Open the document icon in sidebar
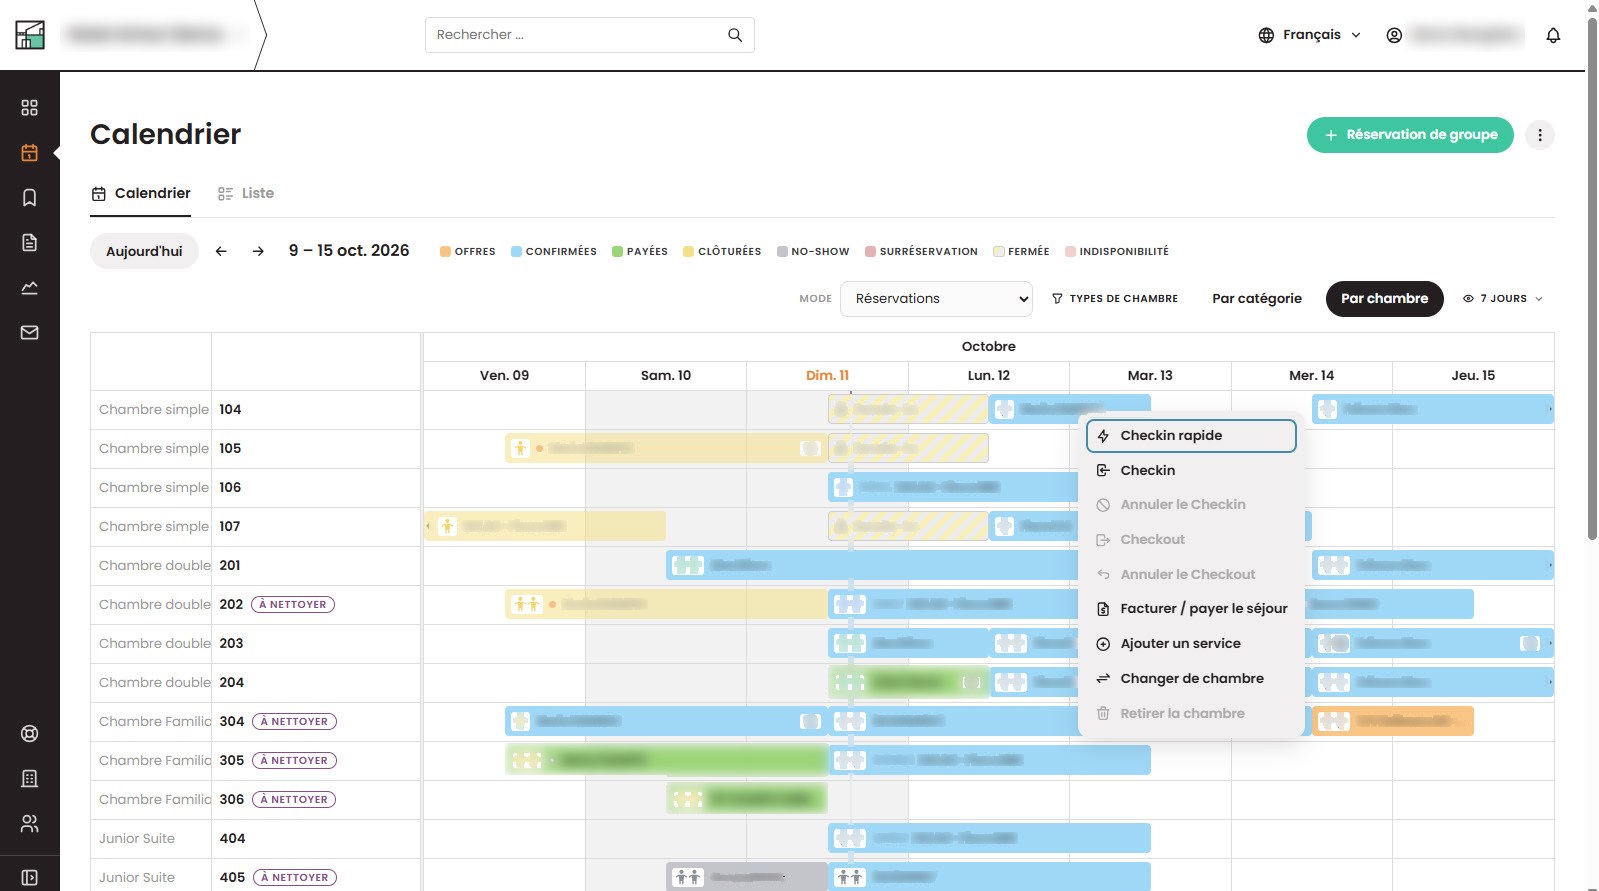This screenshot has height=891, width=1599. [x=30, y=242]
